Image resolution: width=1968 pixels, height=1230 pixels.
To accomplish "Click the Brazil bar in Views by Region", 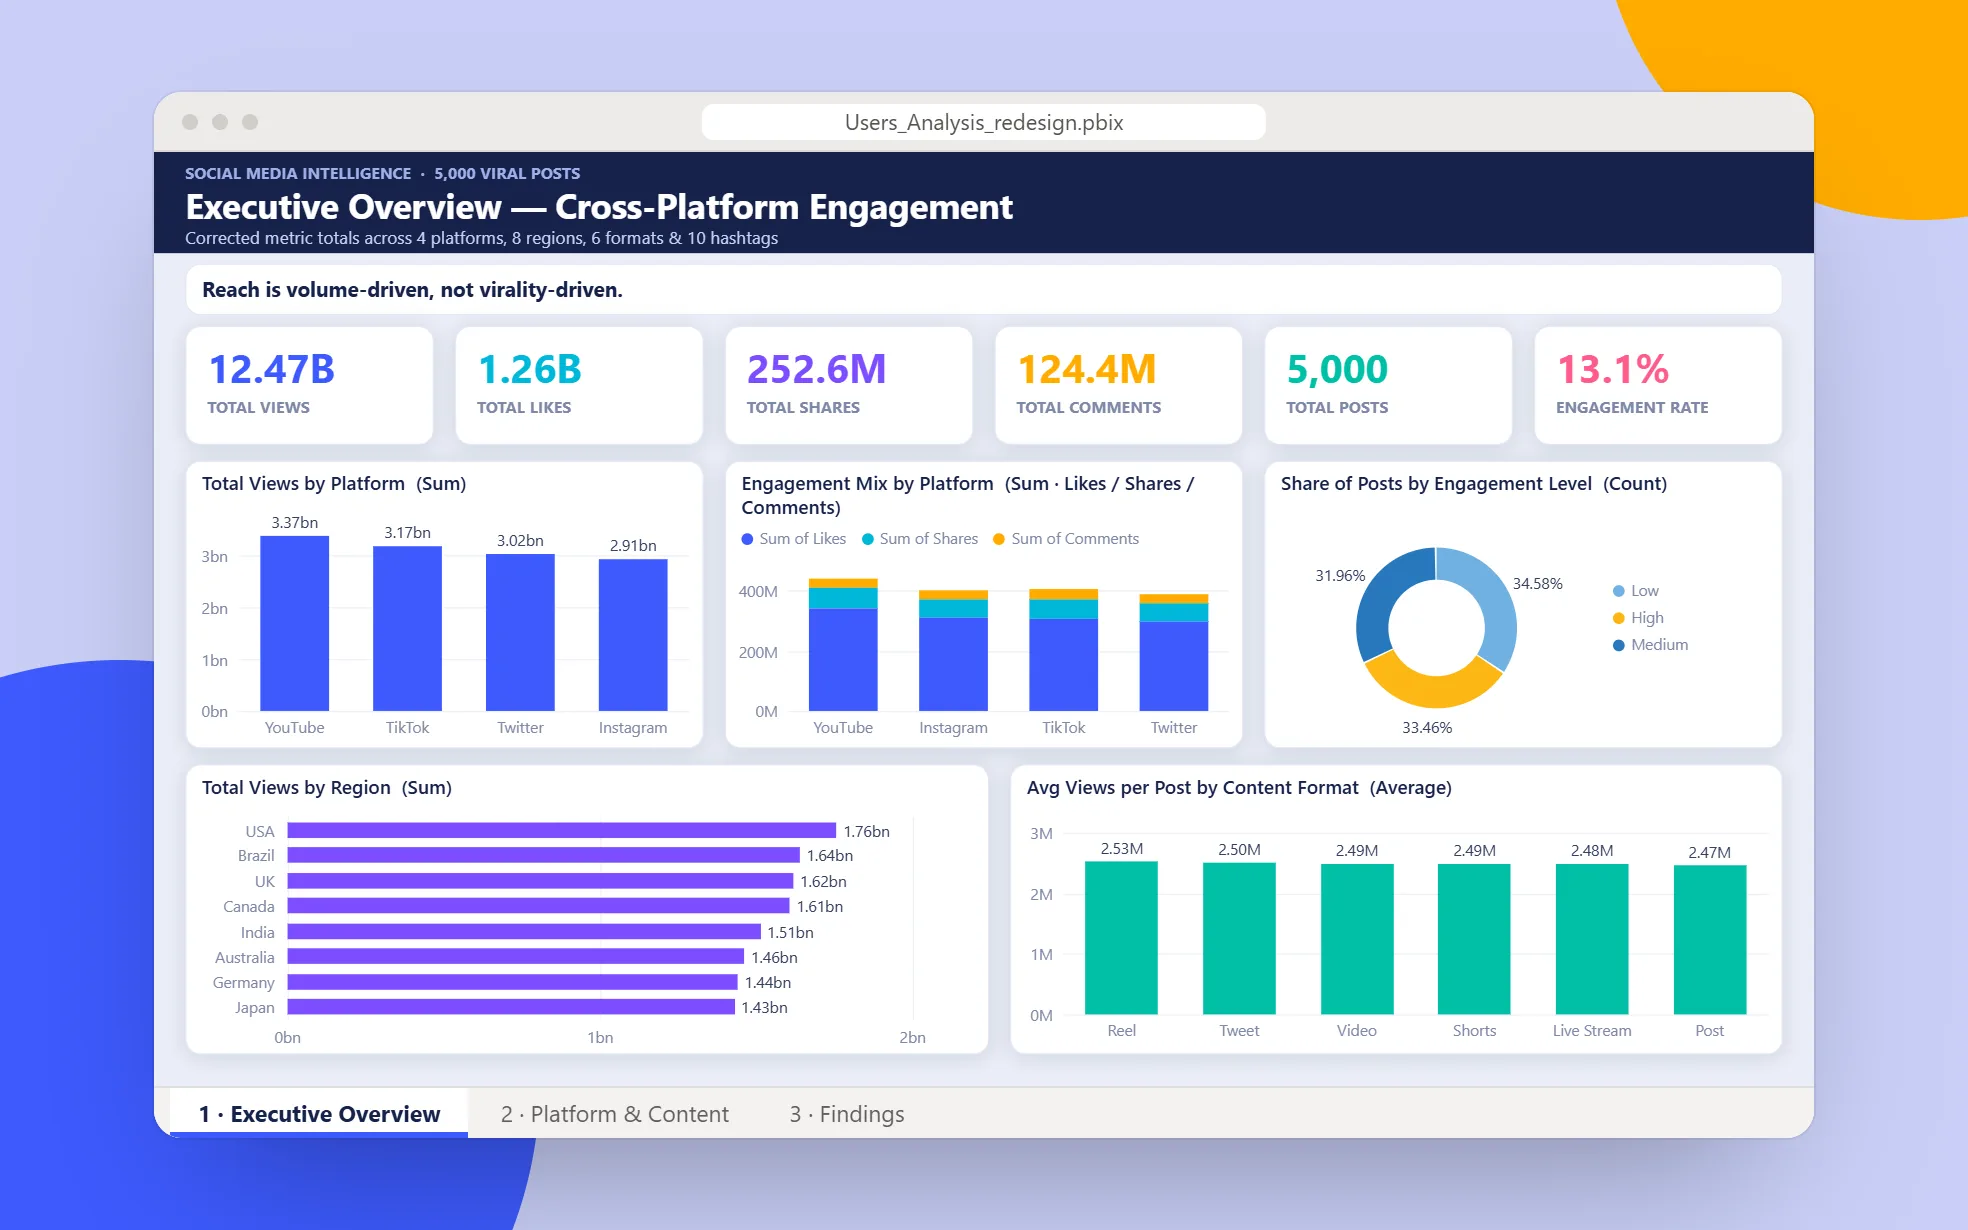I will (543, 855).
